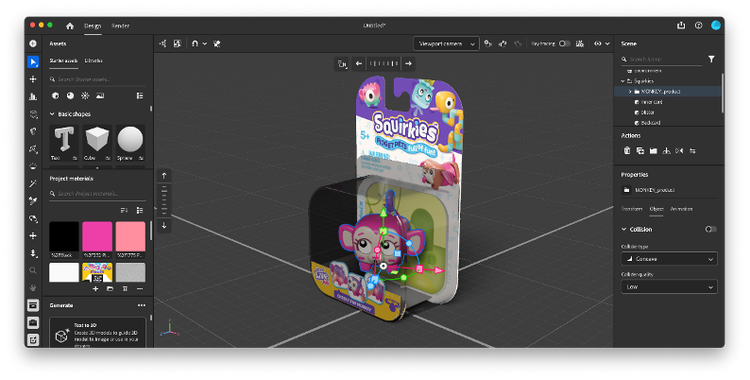The image size is (750, 380).
Task: Click the right arrow camera turntable button
Action: 408,63
